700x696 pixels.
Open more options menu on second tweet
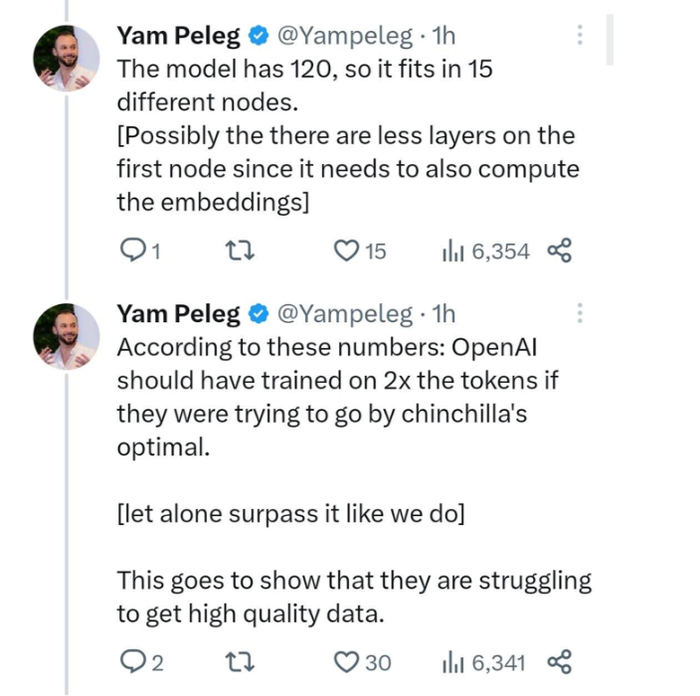pyautogui.click(x=580, y=314)
